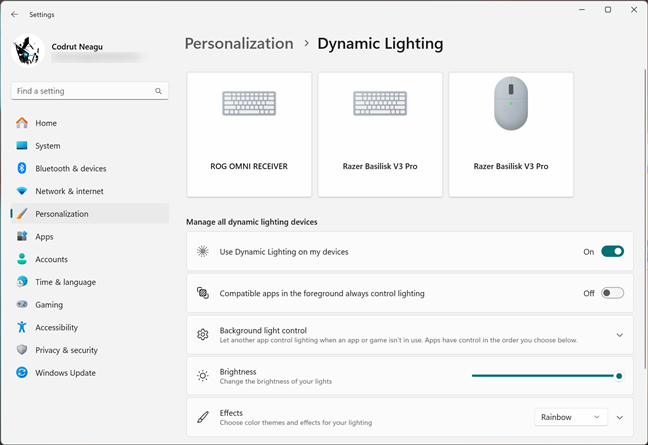Turn off Use Dynamic Lighting toggle

[612, 251]
